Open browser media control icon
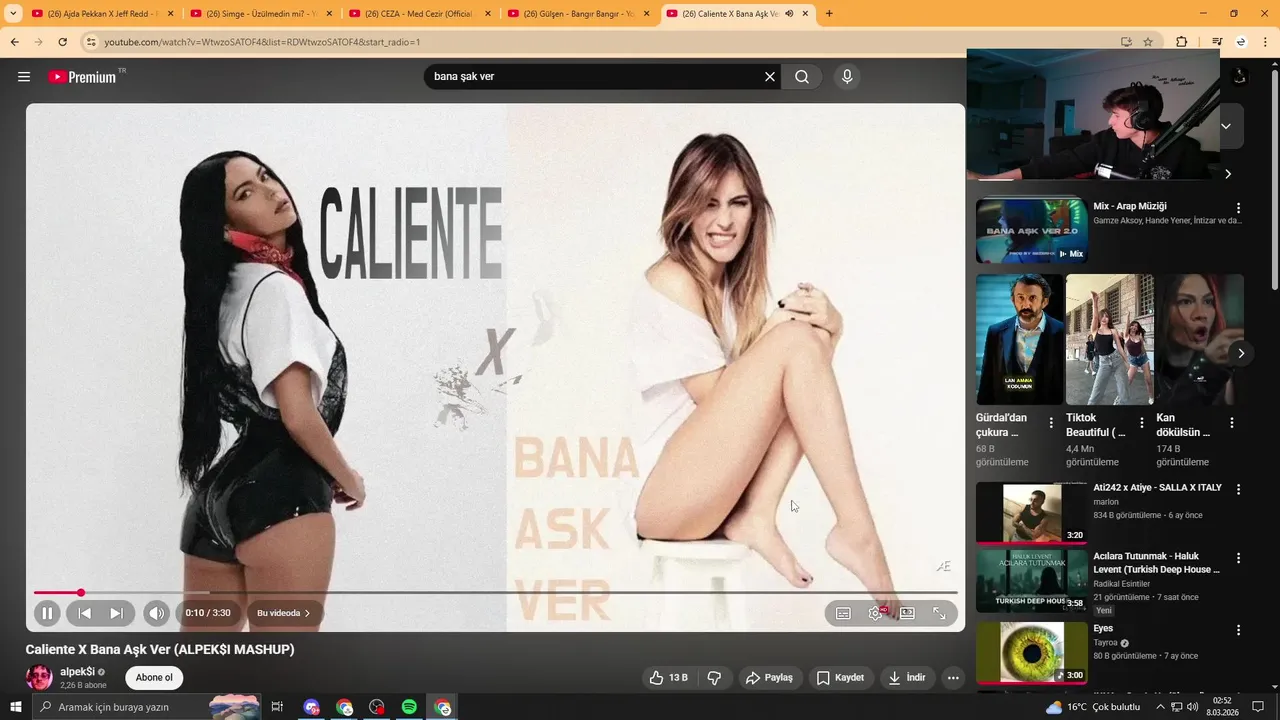This screenshot has width=1280, height=720. 1217,42
